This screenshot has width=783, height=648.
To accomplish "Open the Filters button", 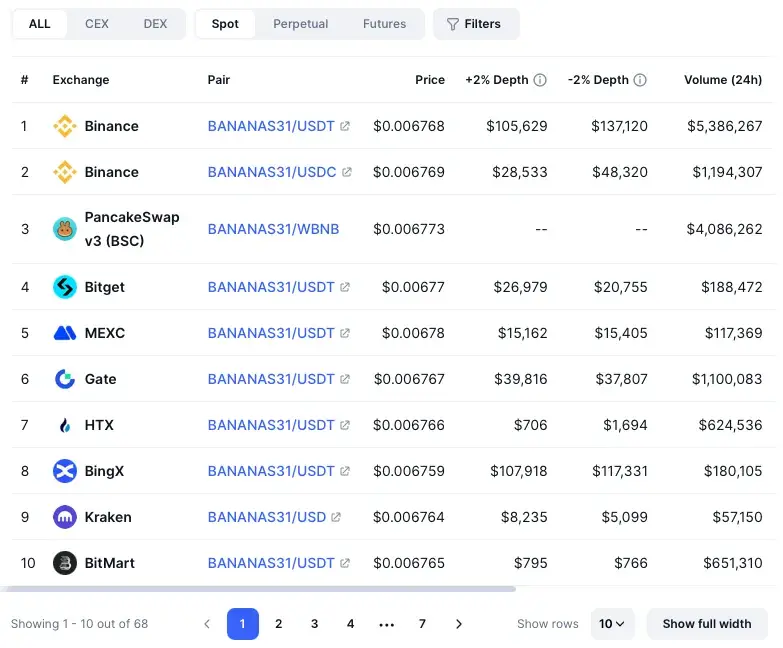I will pos(476,24).
